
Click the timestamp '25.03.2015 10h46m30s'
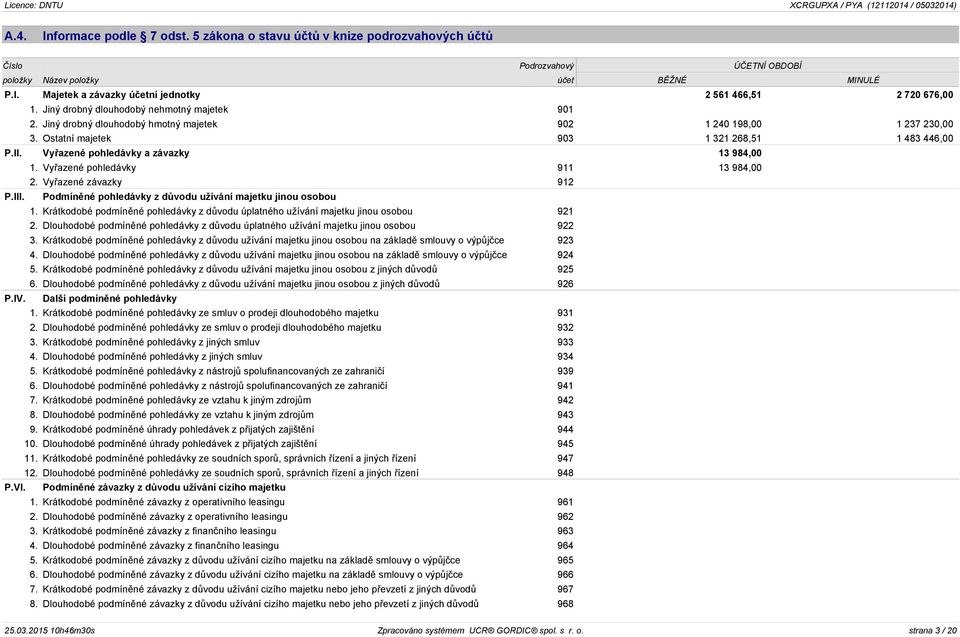pos(50,630)
